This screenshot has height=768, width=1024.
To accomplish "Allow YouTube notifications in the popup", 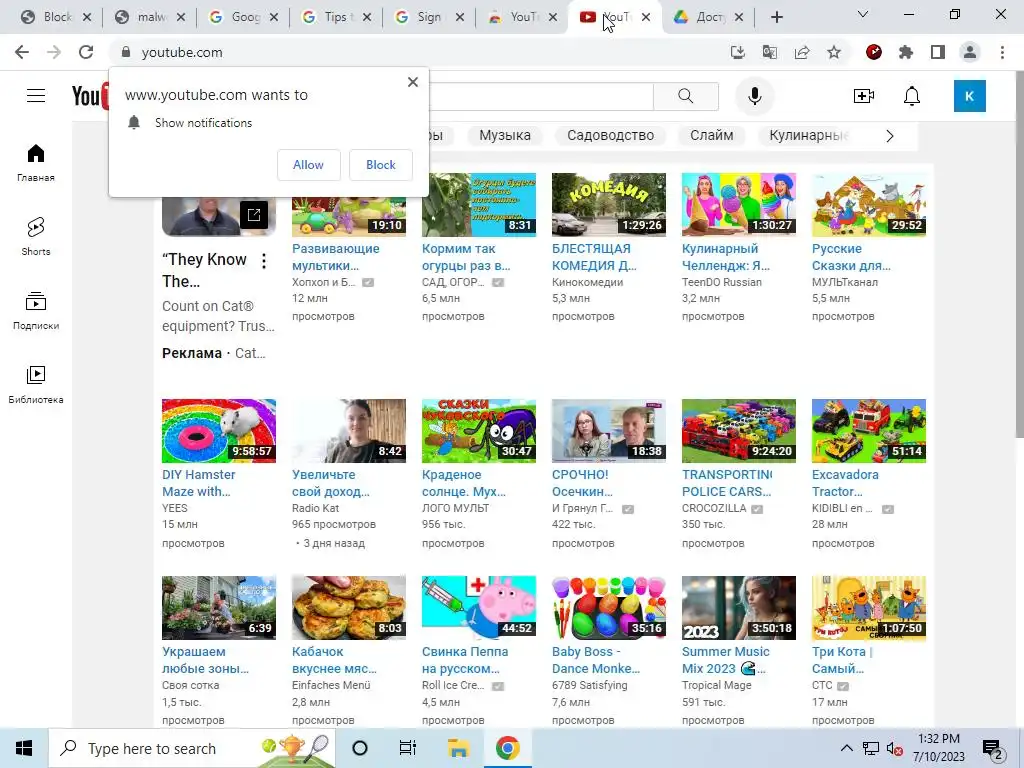I will (308, 165).
